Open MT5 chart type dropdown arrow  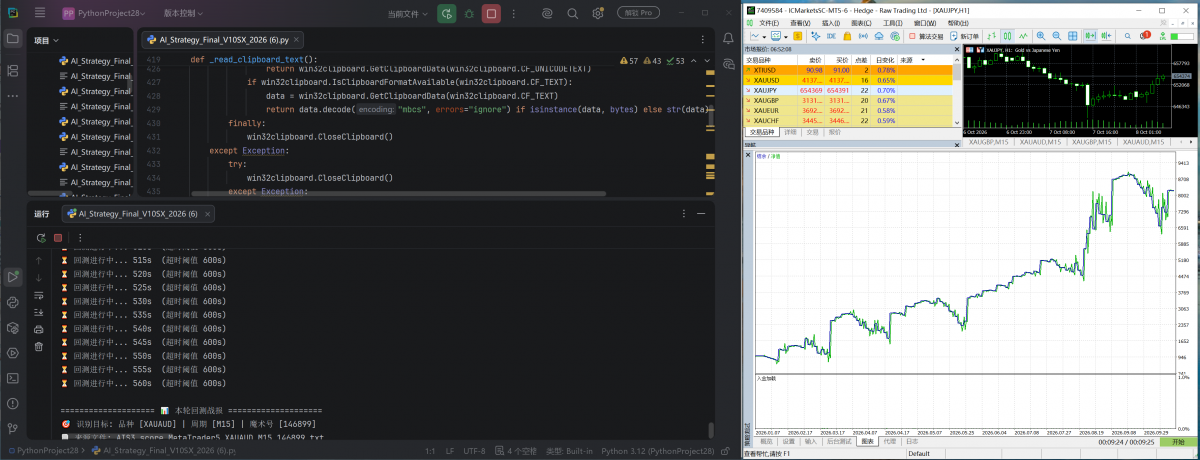click(x=764, y=36)
